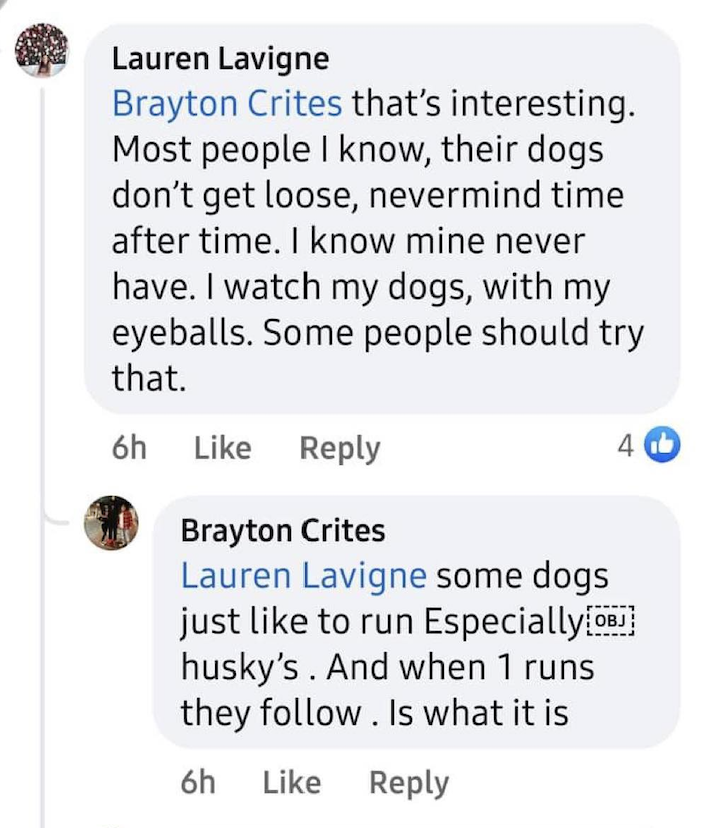The width and height of the screenshot is (704, 828).
Task: Open Lauren Lavigne's profile picture
Action: (x=43, y=51)
